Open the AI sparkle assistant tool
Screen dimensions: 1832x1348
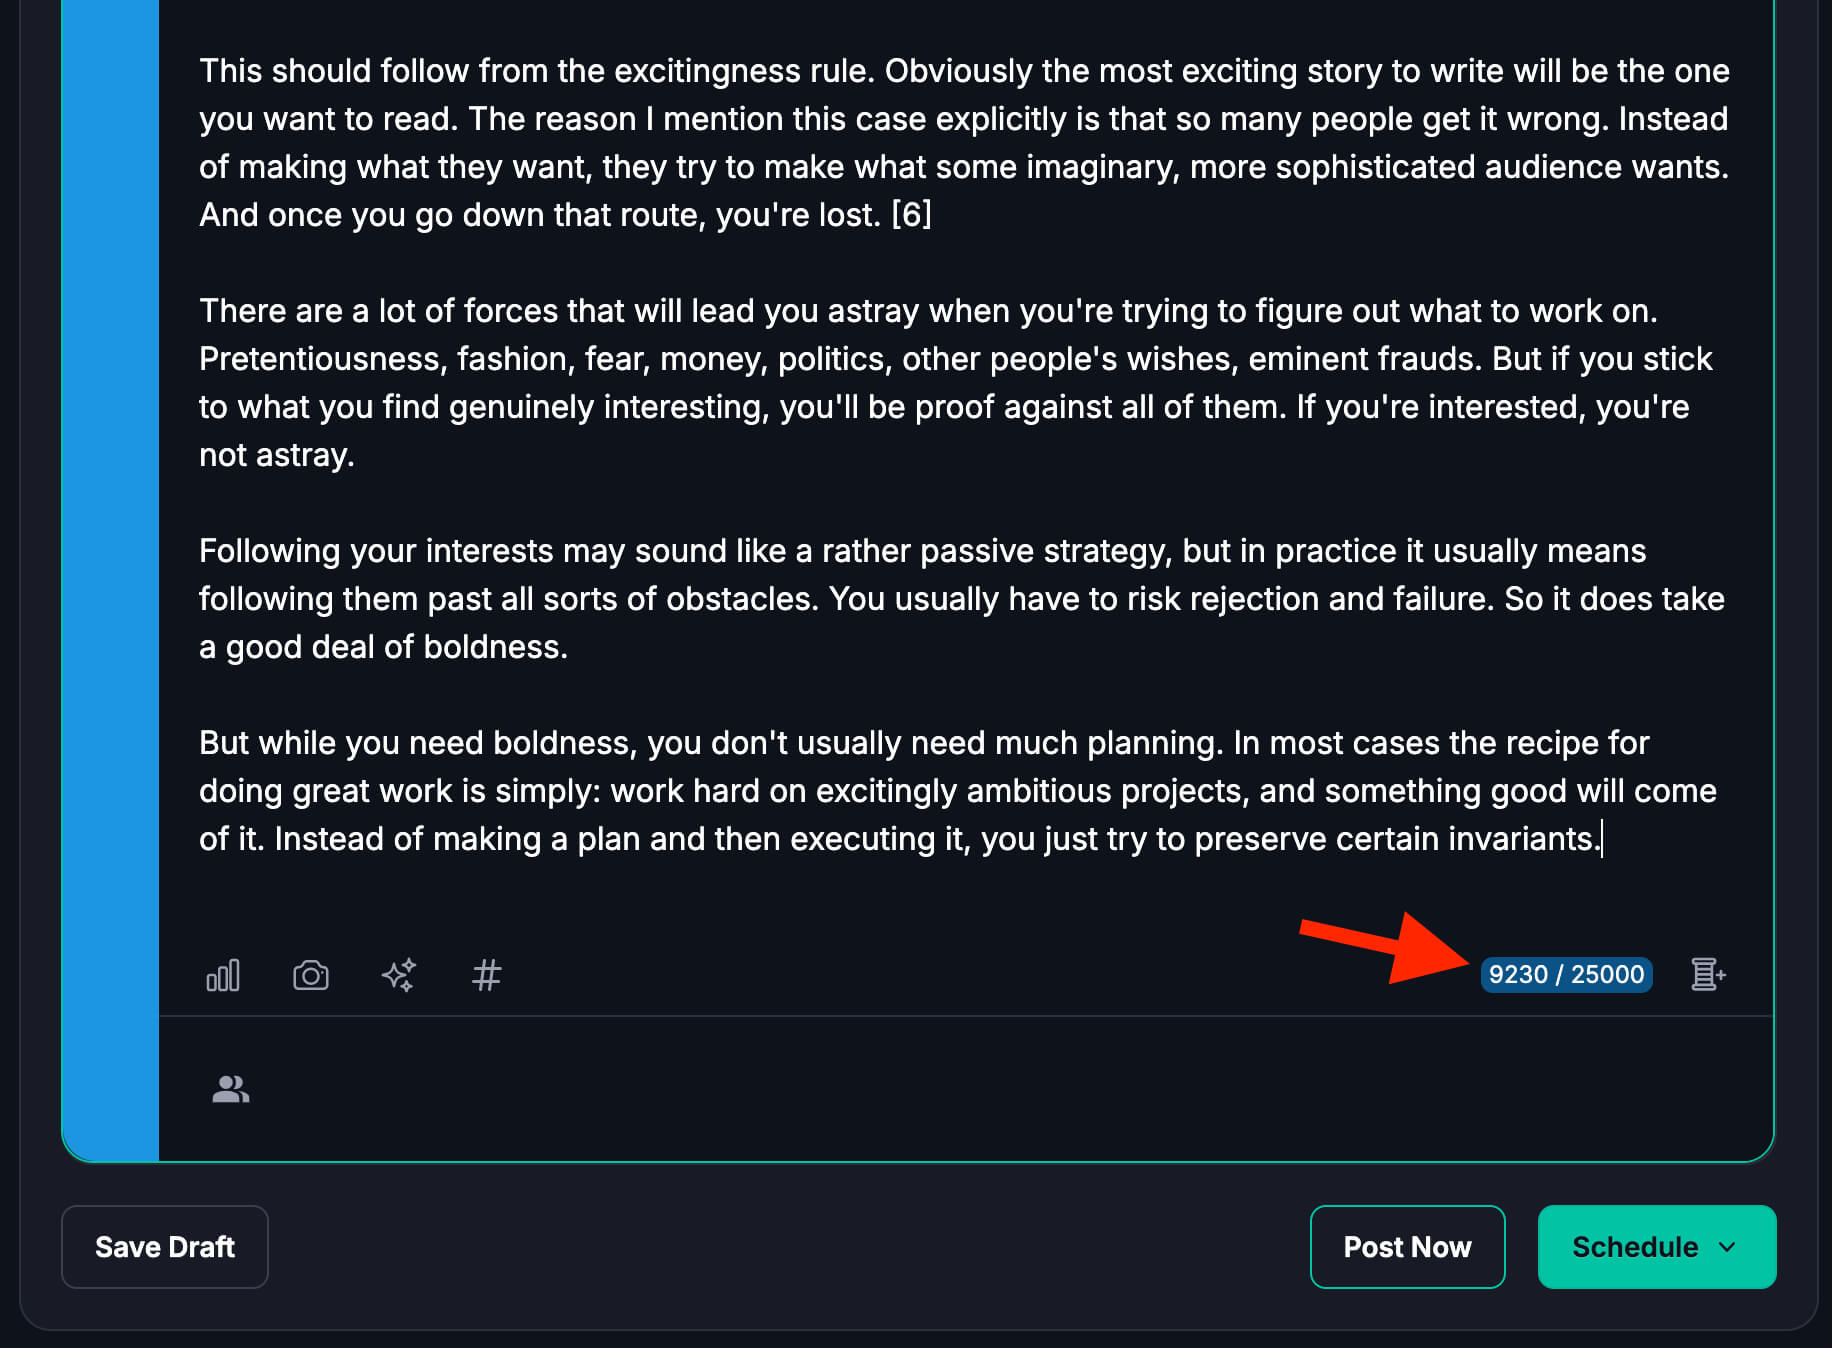(399, 975)
